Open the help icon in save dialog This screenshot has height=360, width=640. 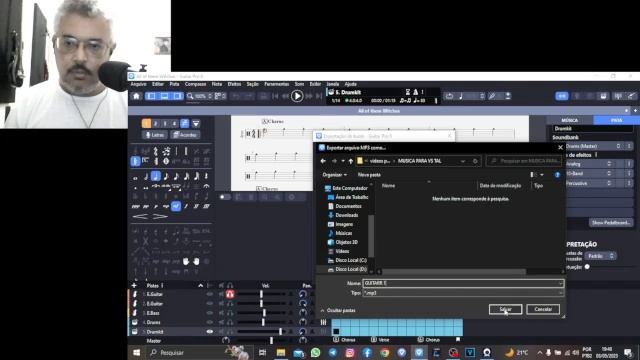(x=557, y=175)
